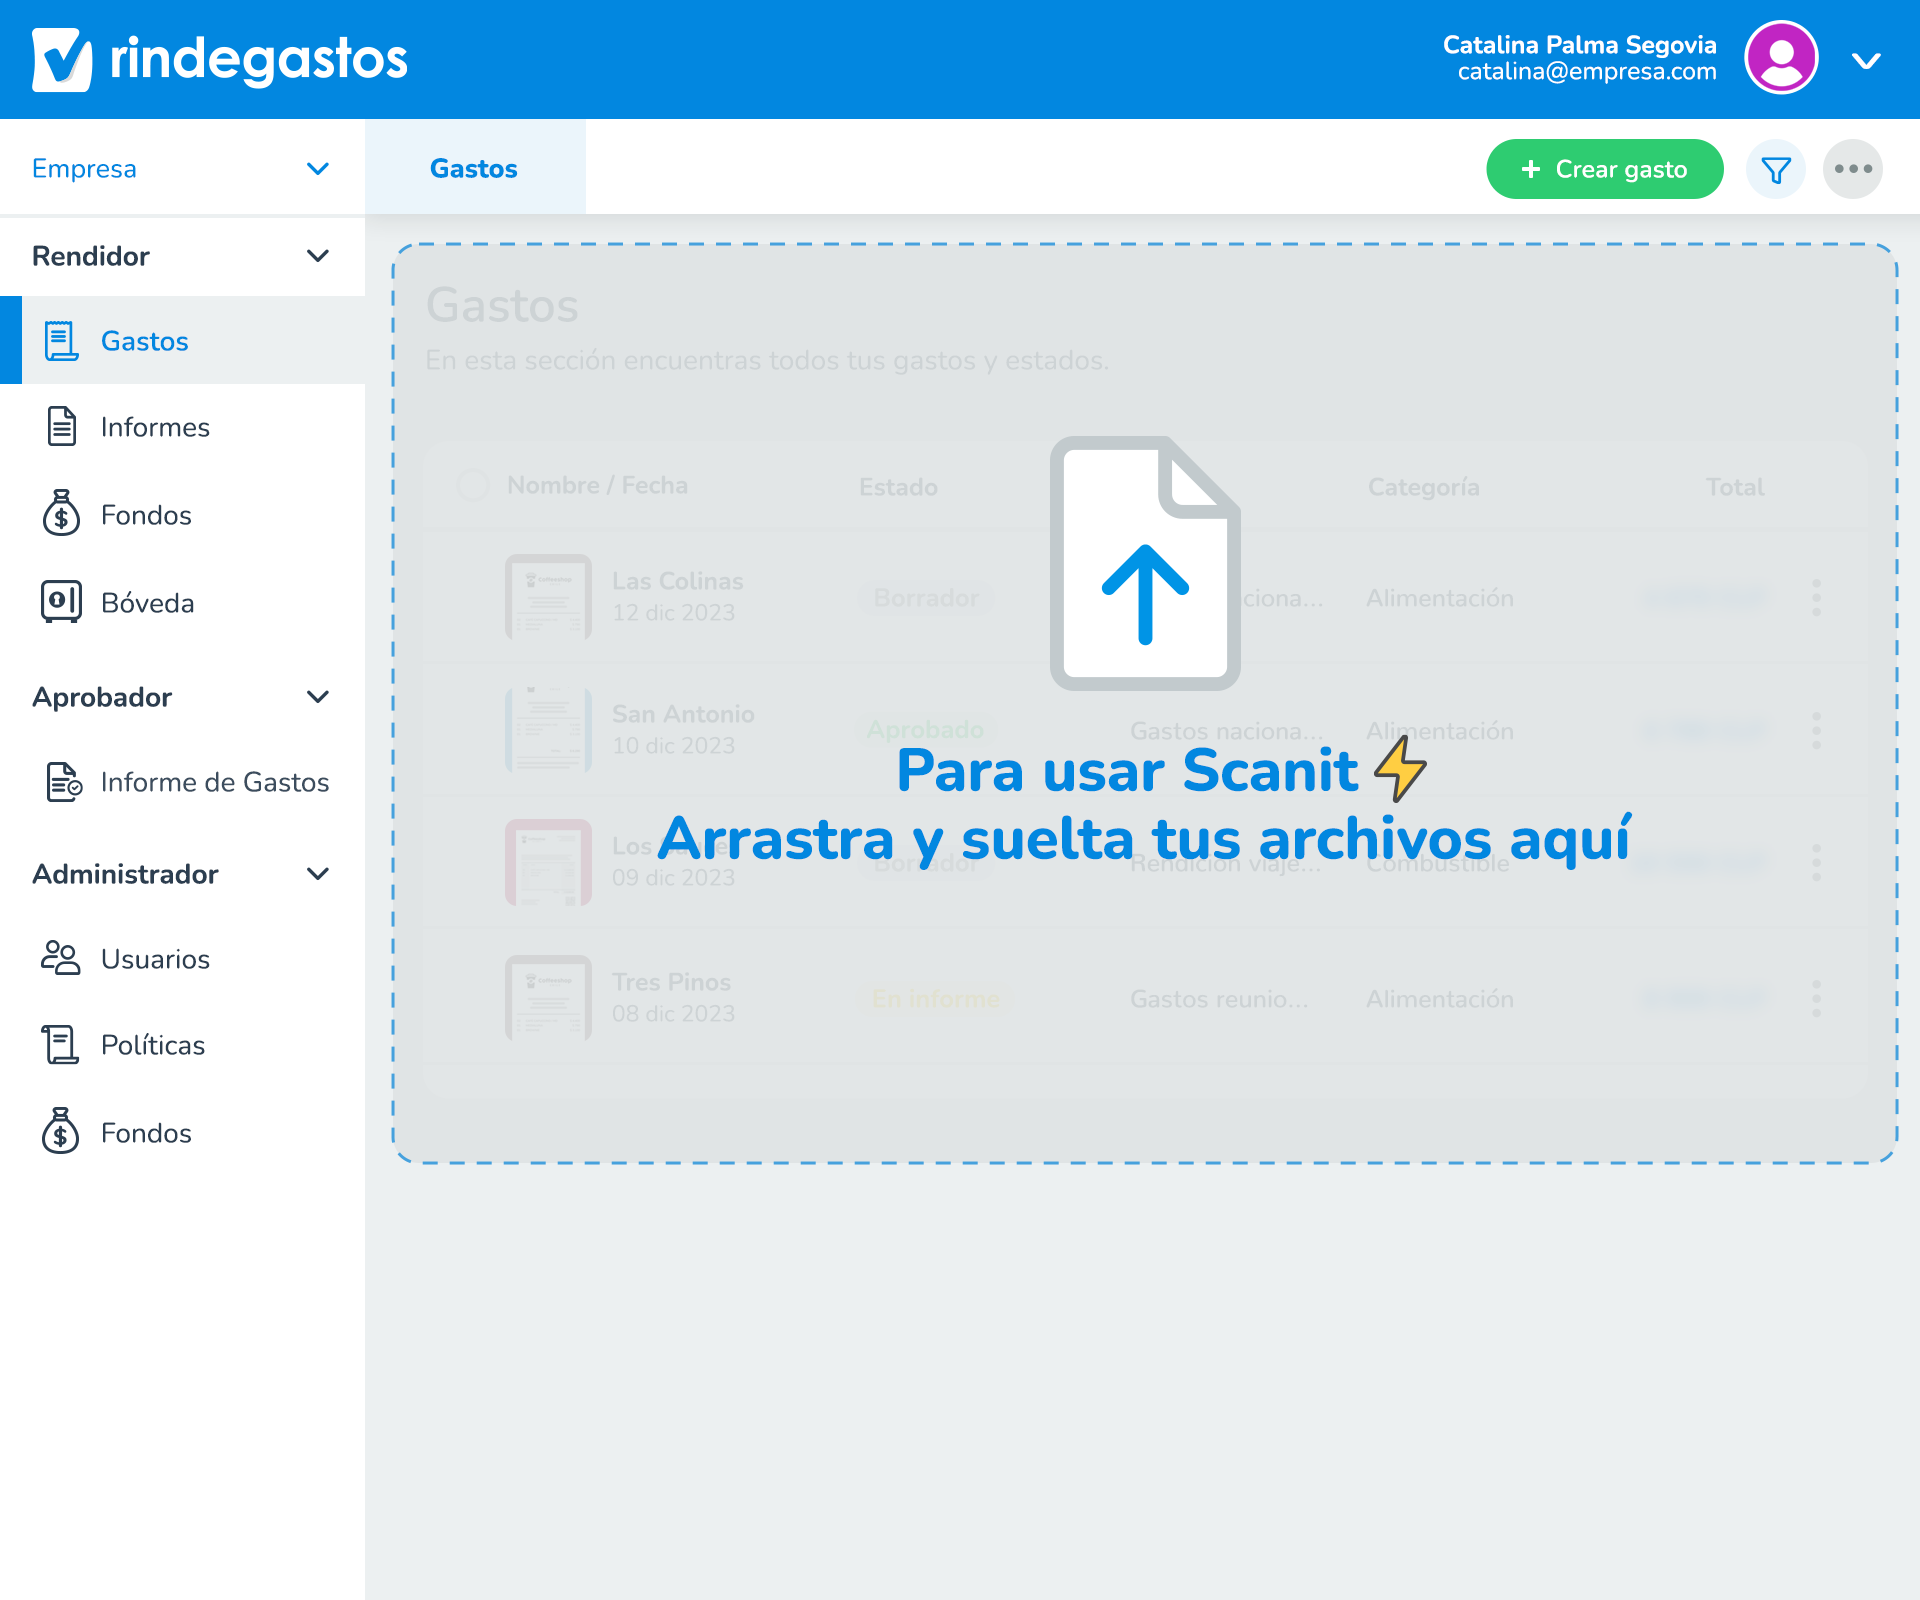The height and width of the screenshot is (1600, 1920).
Task: Click the row options dots for Las Colinas
Action: [1817, 597]
